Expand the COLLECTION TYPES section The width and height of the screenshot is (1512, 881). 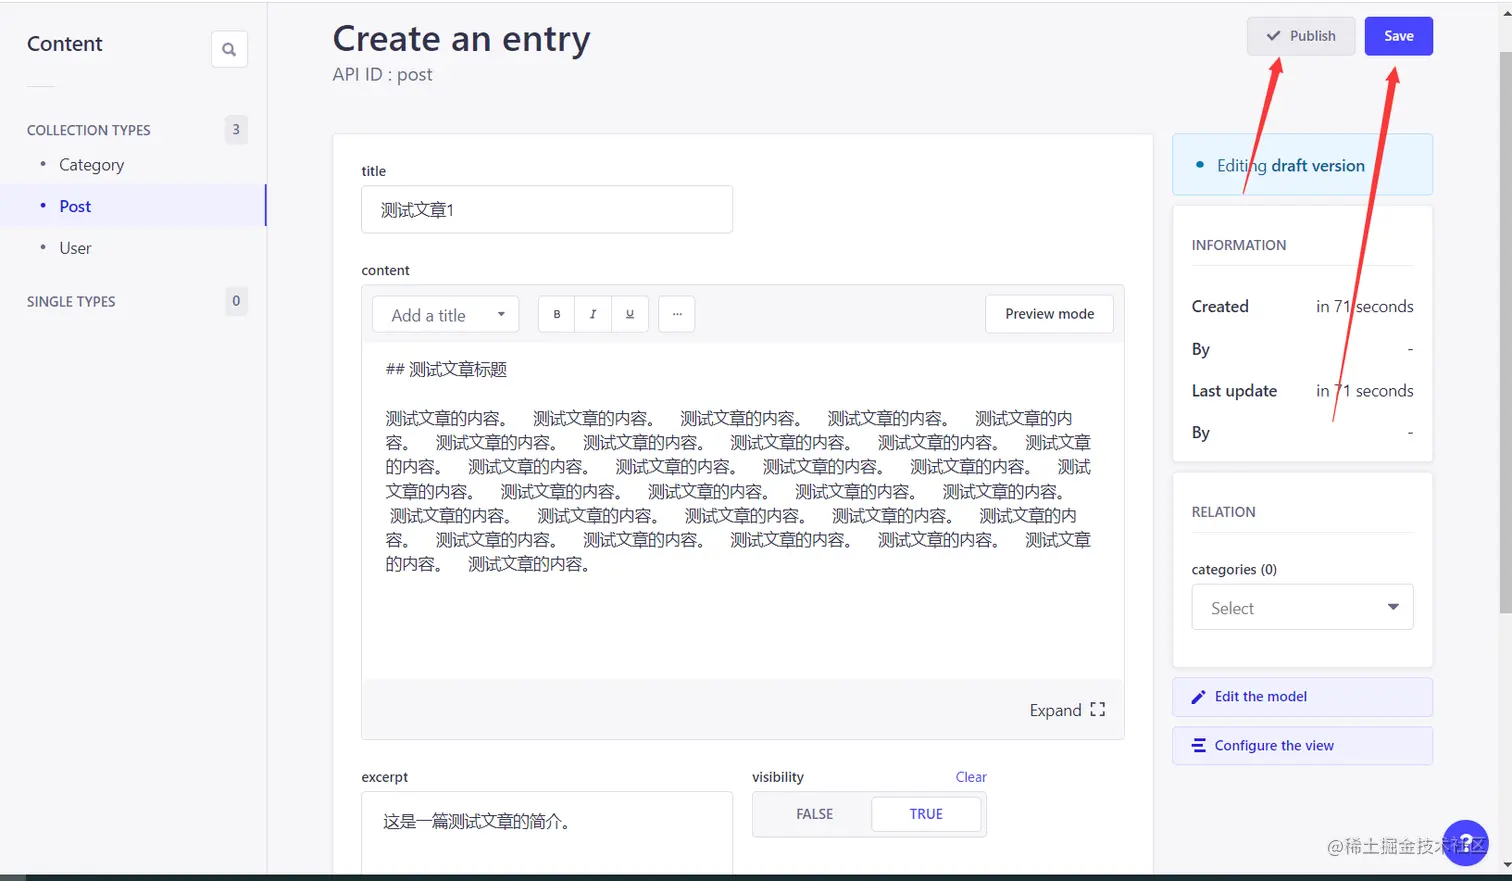(x=88, y=129)
